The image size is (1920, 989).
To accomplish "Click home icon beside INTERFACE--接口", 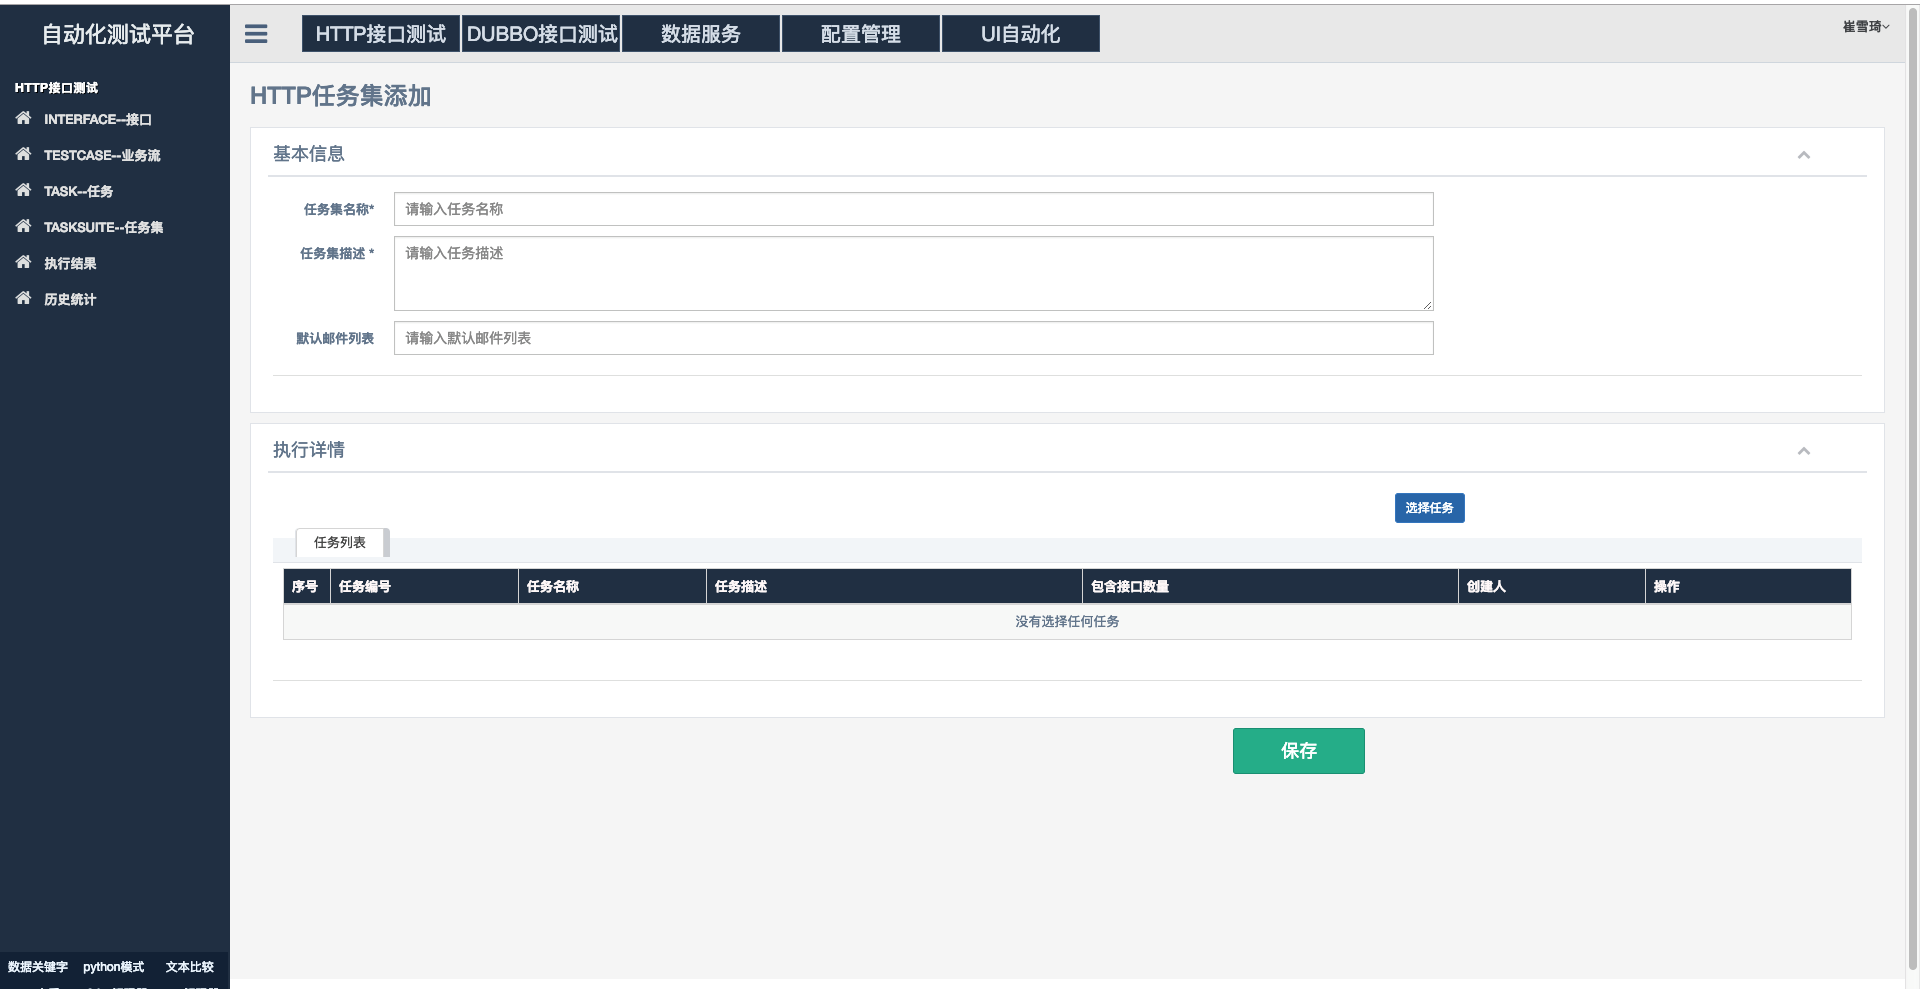I will [x=23, y=118].
